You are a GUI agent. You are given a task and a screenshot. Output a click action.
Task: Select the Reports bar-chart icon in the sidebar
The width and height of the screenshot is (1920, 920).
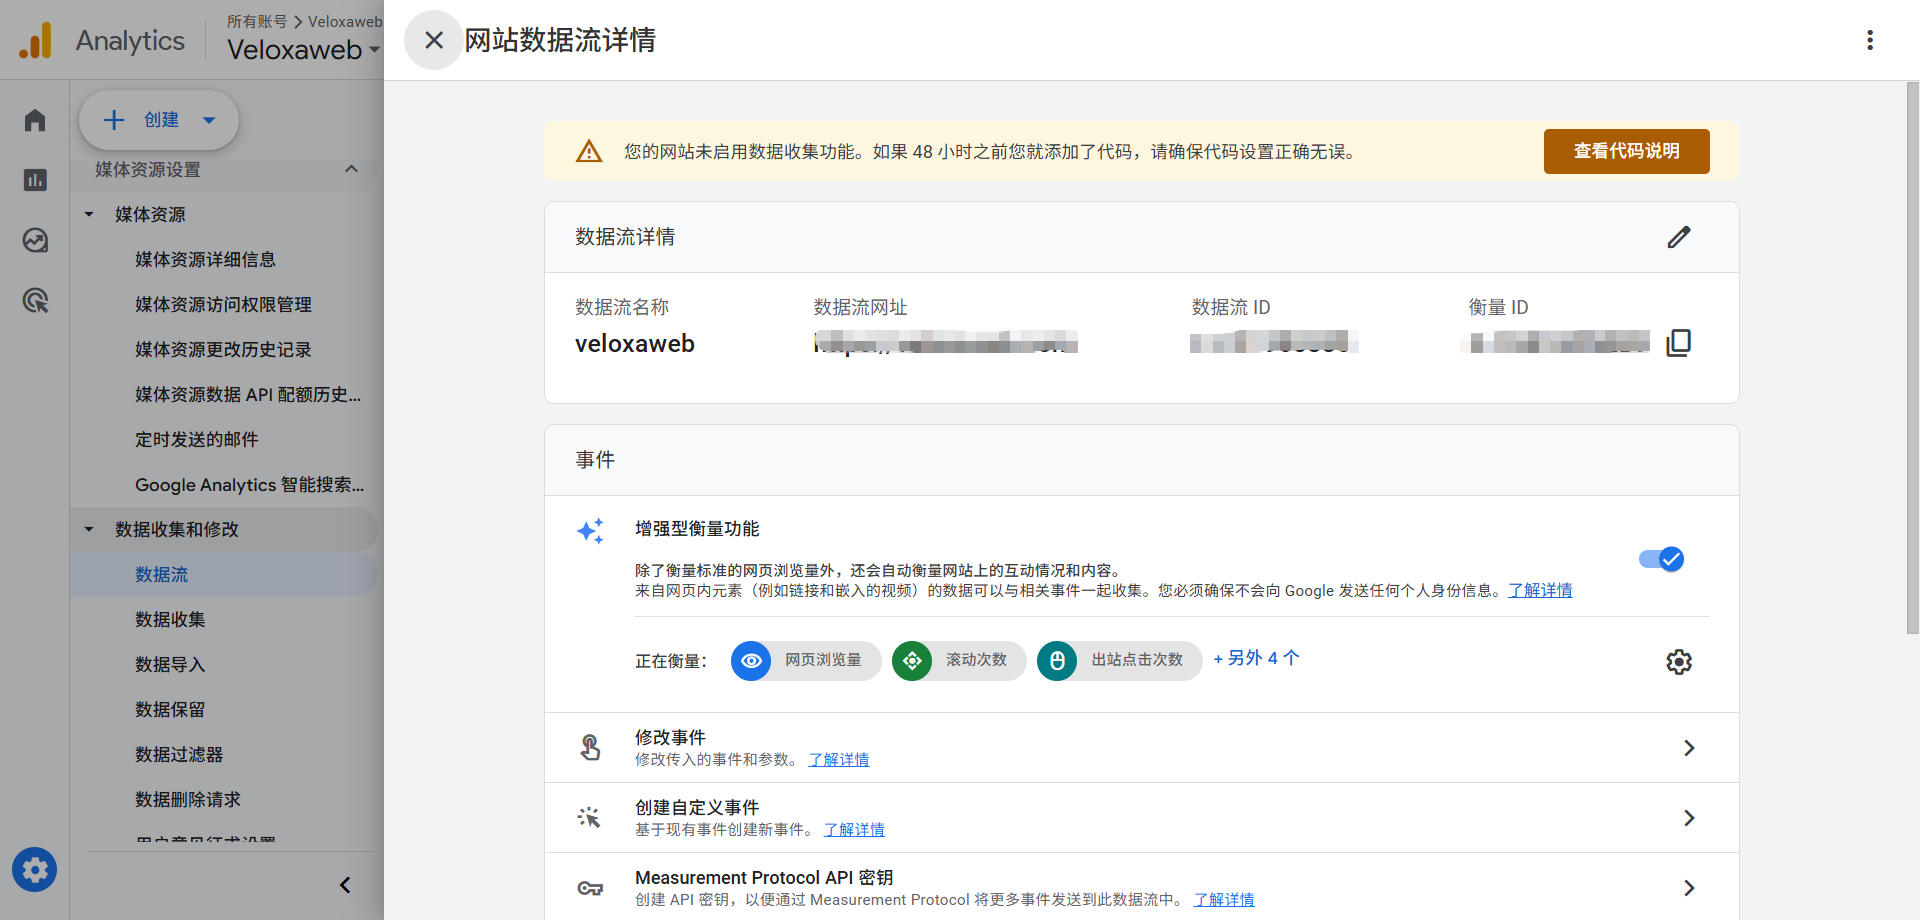click(x=34, y=180)
